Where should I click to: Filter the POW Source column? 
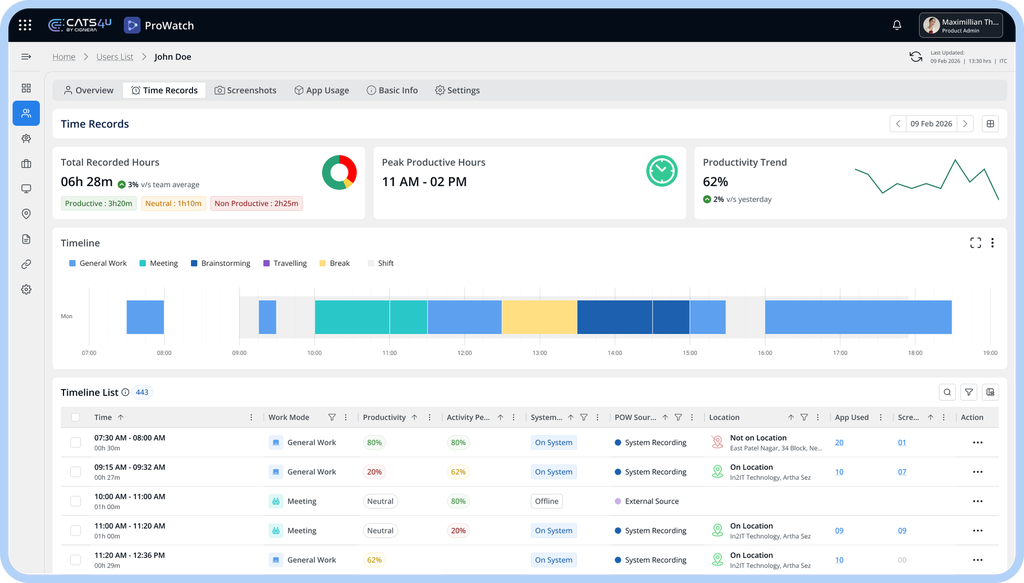(679, 417)
